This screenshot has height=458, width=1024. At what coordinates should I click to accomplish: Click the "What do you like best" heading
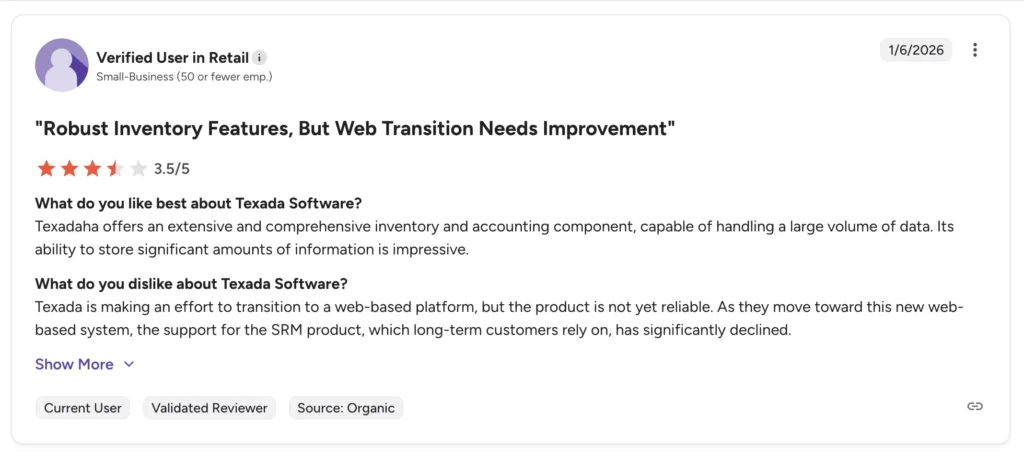tap(198, 203)
